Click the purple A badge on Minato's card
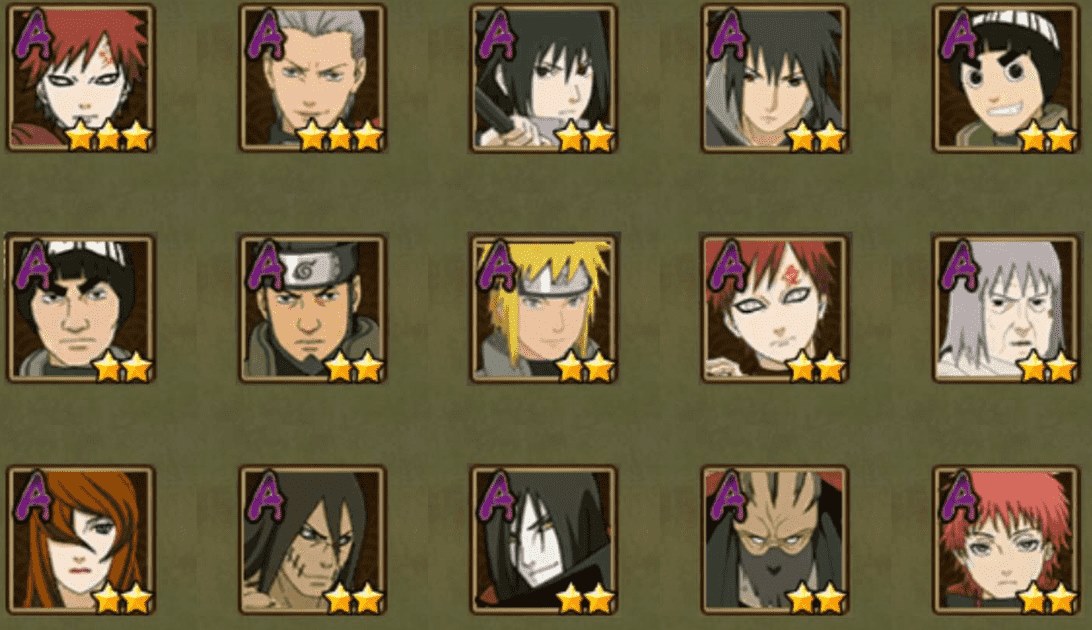The width and height of the screenshot is (1092, 630). tap(496, 265)
